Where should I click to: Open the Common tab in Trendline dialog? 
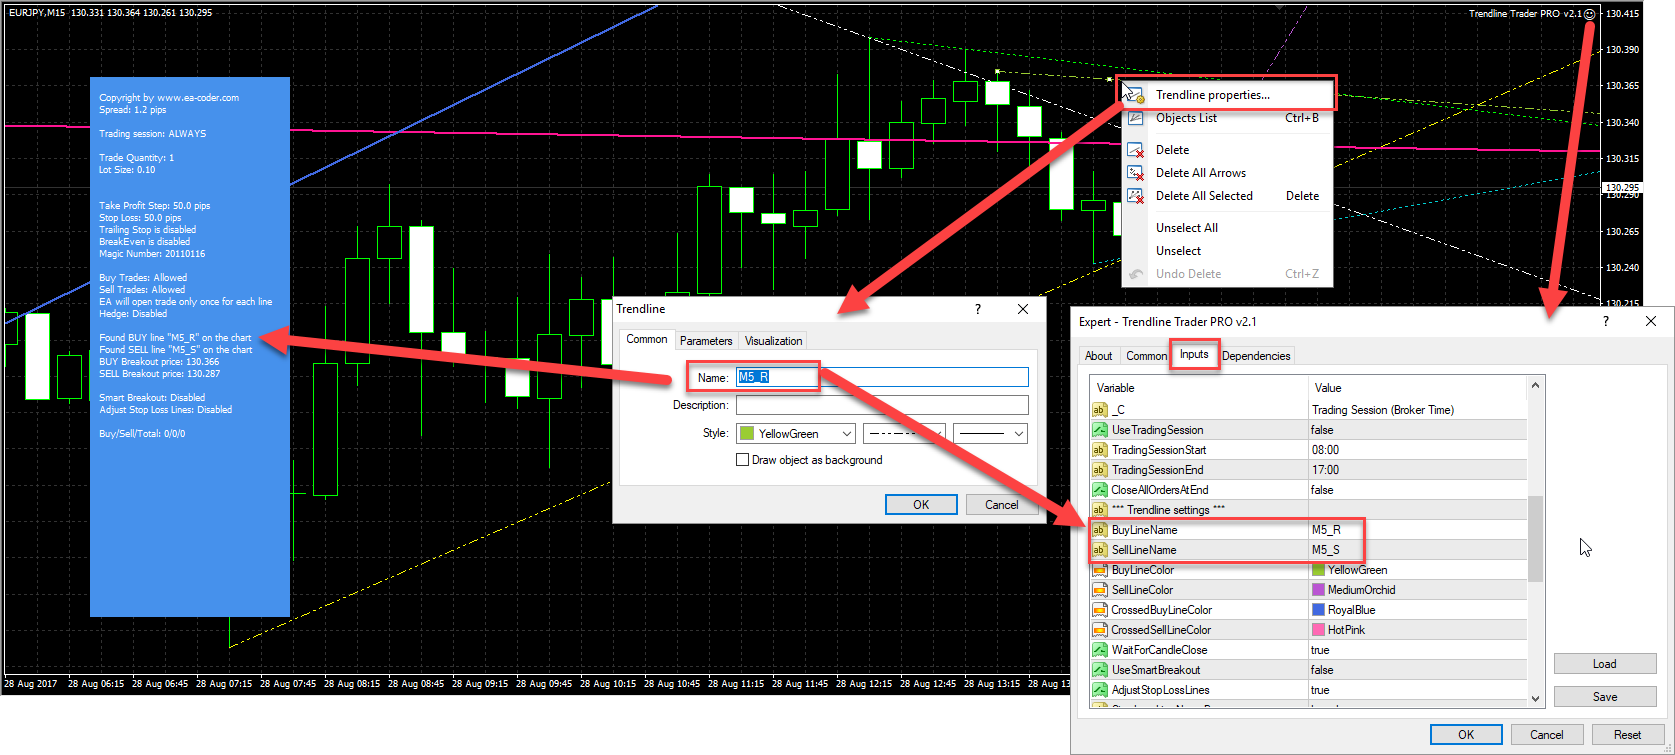(646, 339)
